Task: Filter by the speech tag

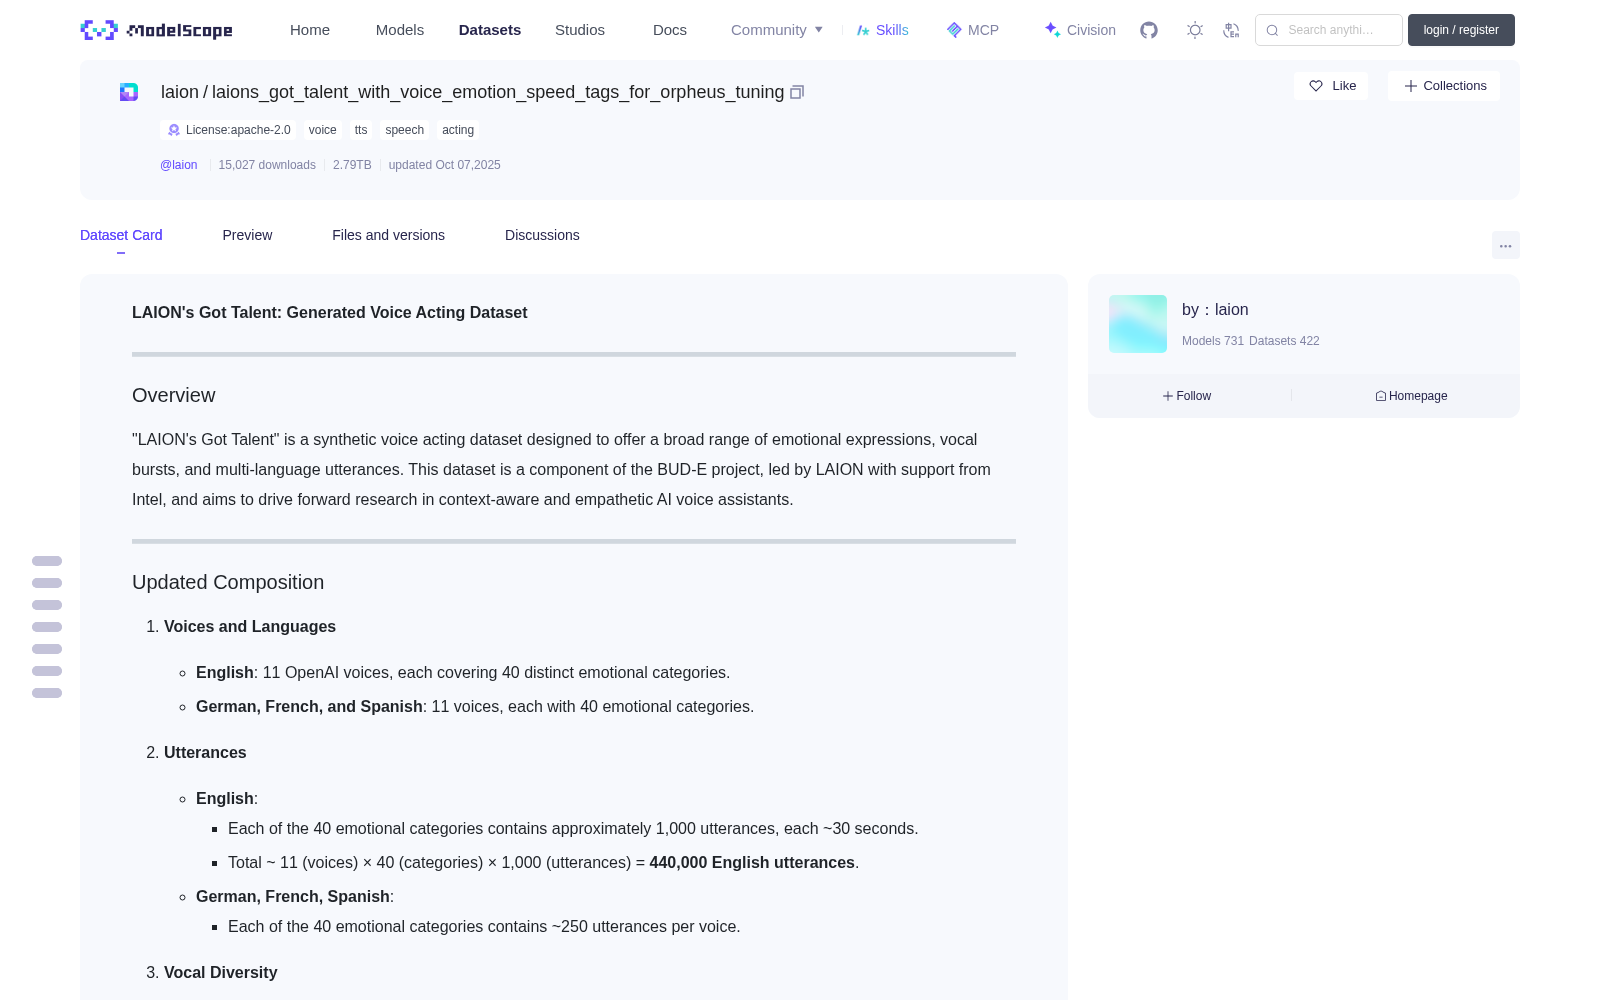Action: click(404, 130)
